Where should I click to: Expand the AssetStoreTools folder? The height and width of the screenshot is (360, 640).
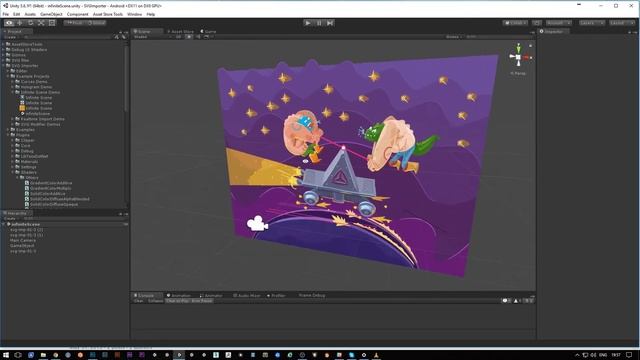click(x=4, y=44)
